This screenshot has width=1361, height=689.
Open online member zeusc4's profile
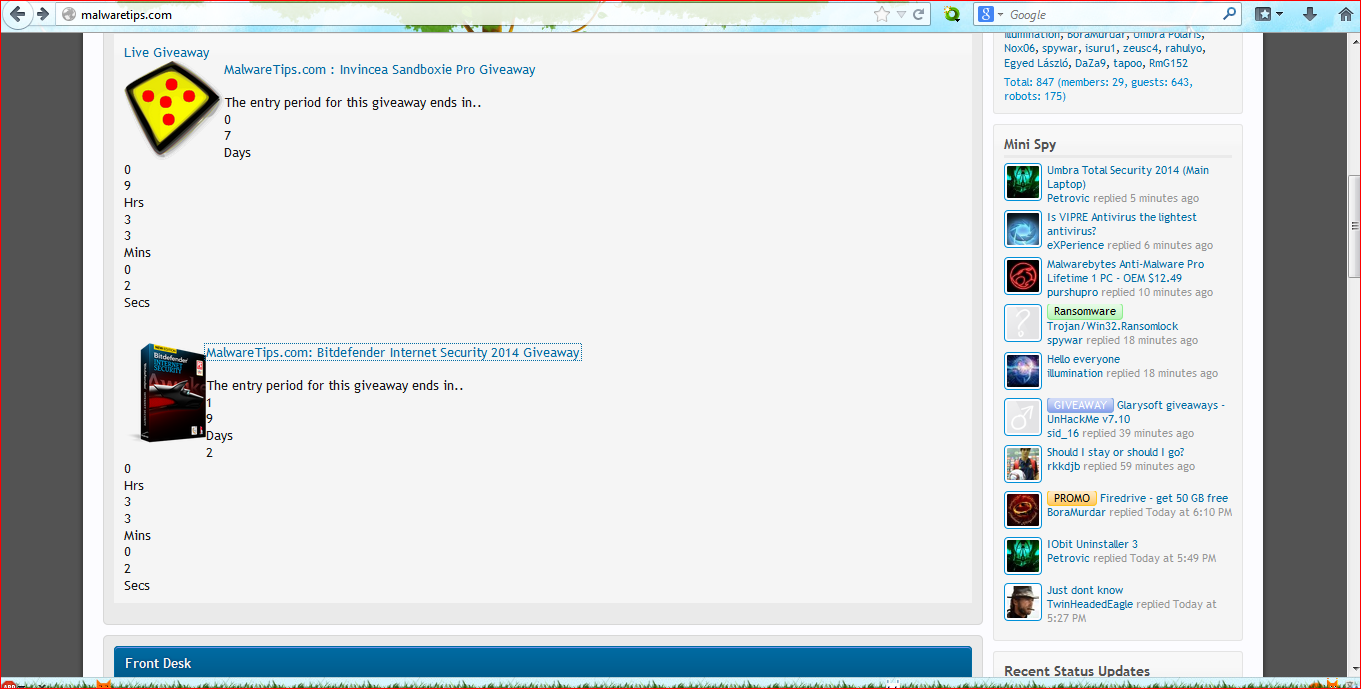1140,48
